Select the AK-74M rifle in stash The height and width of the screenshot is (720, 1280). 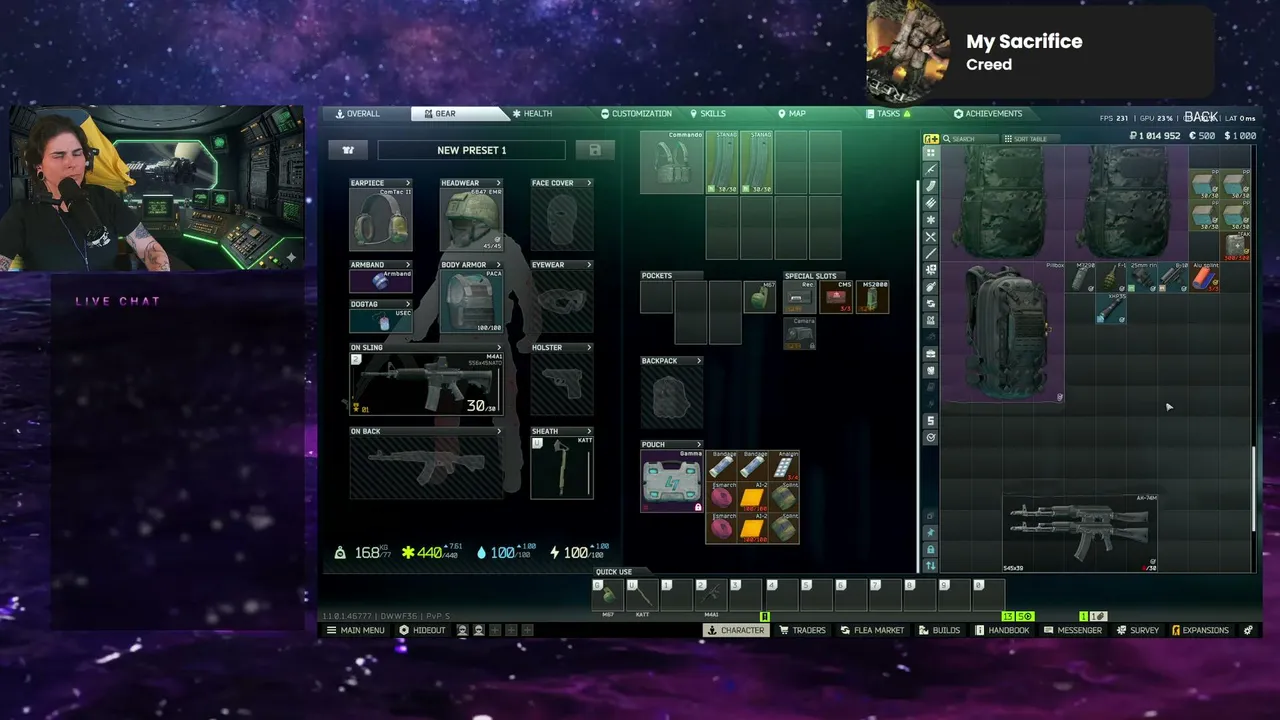[x=1081, y=533]
